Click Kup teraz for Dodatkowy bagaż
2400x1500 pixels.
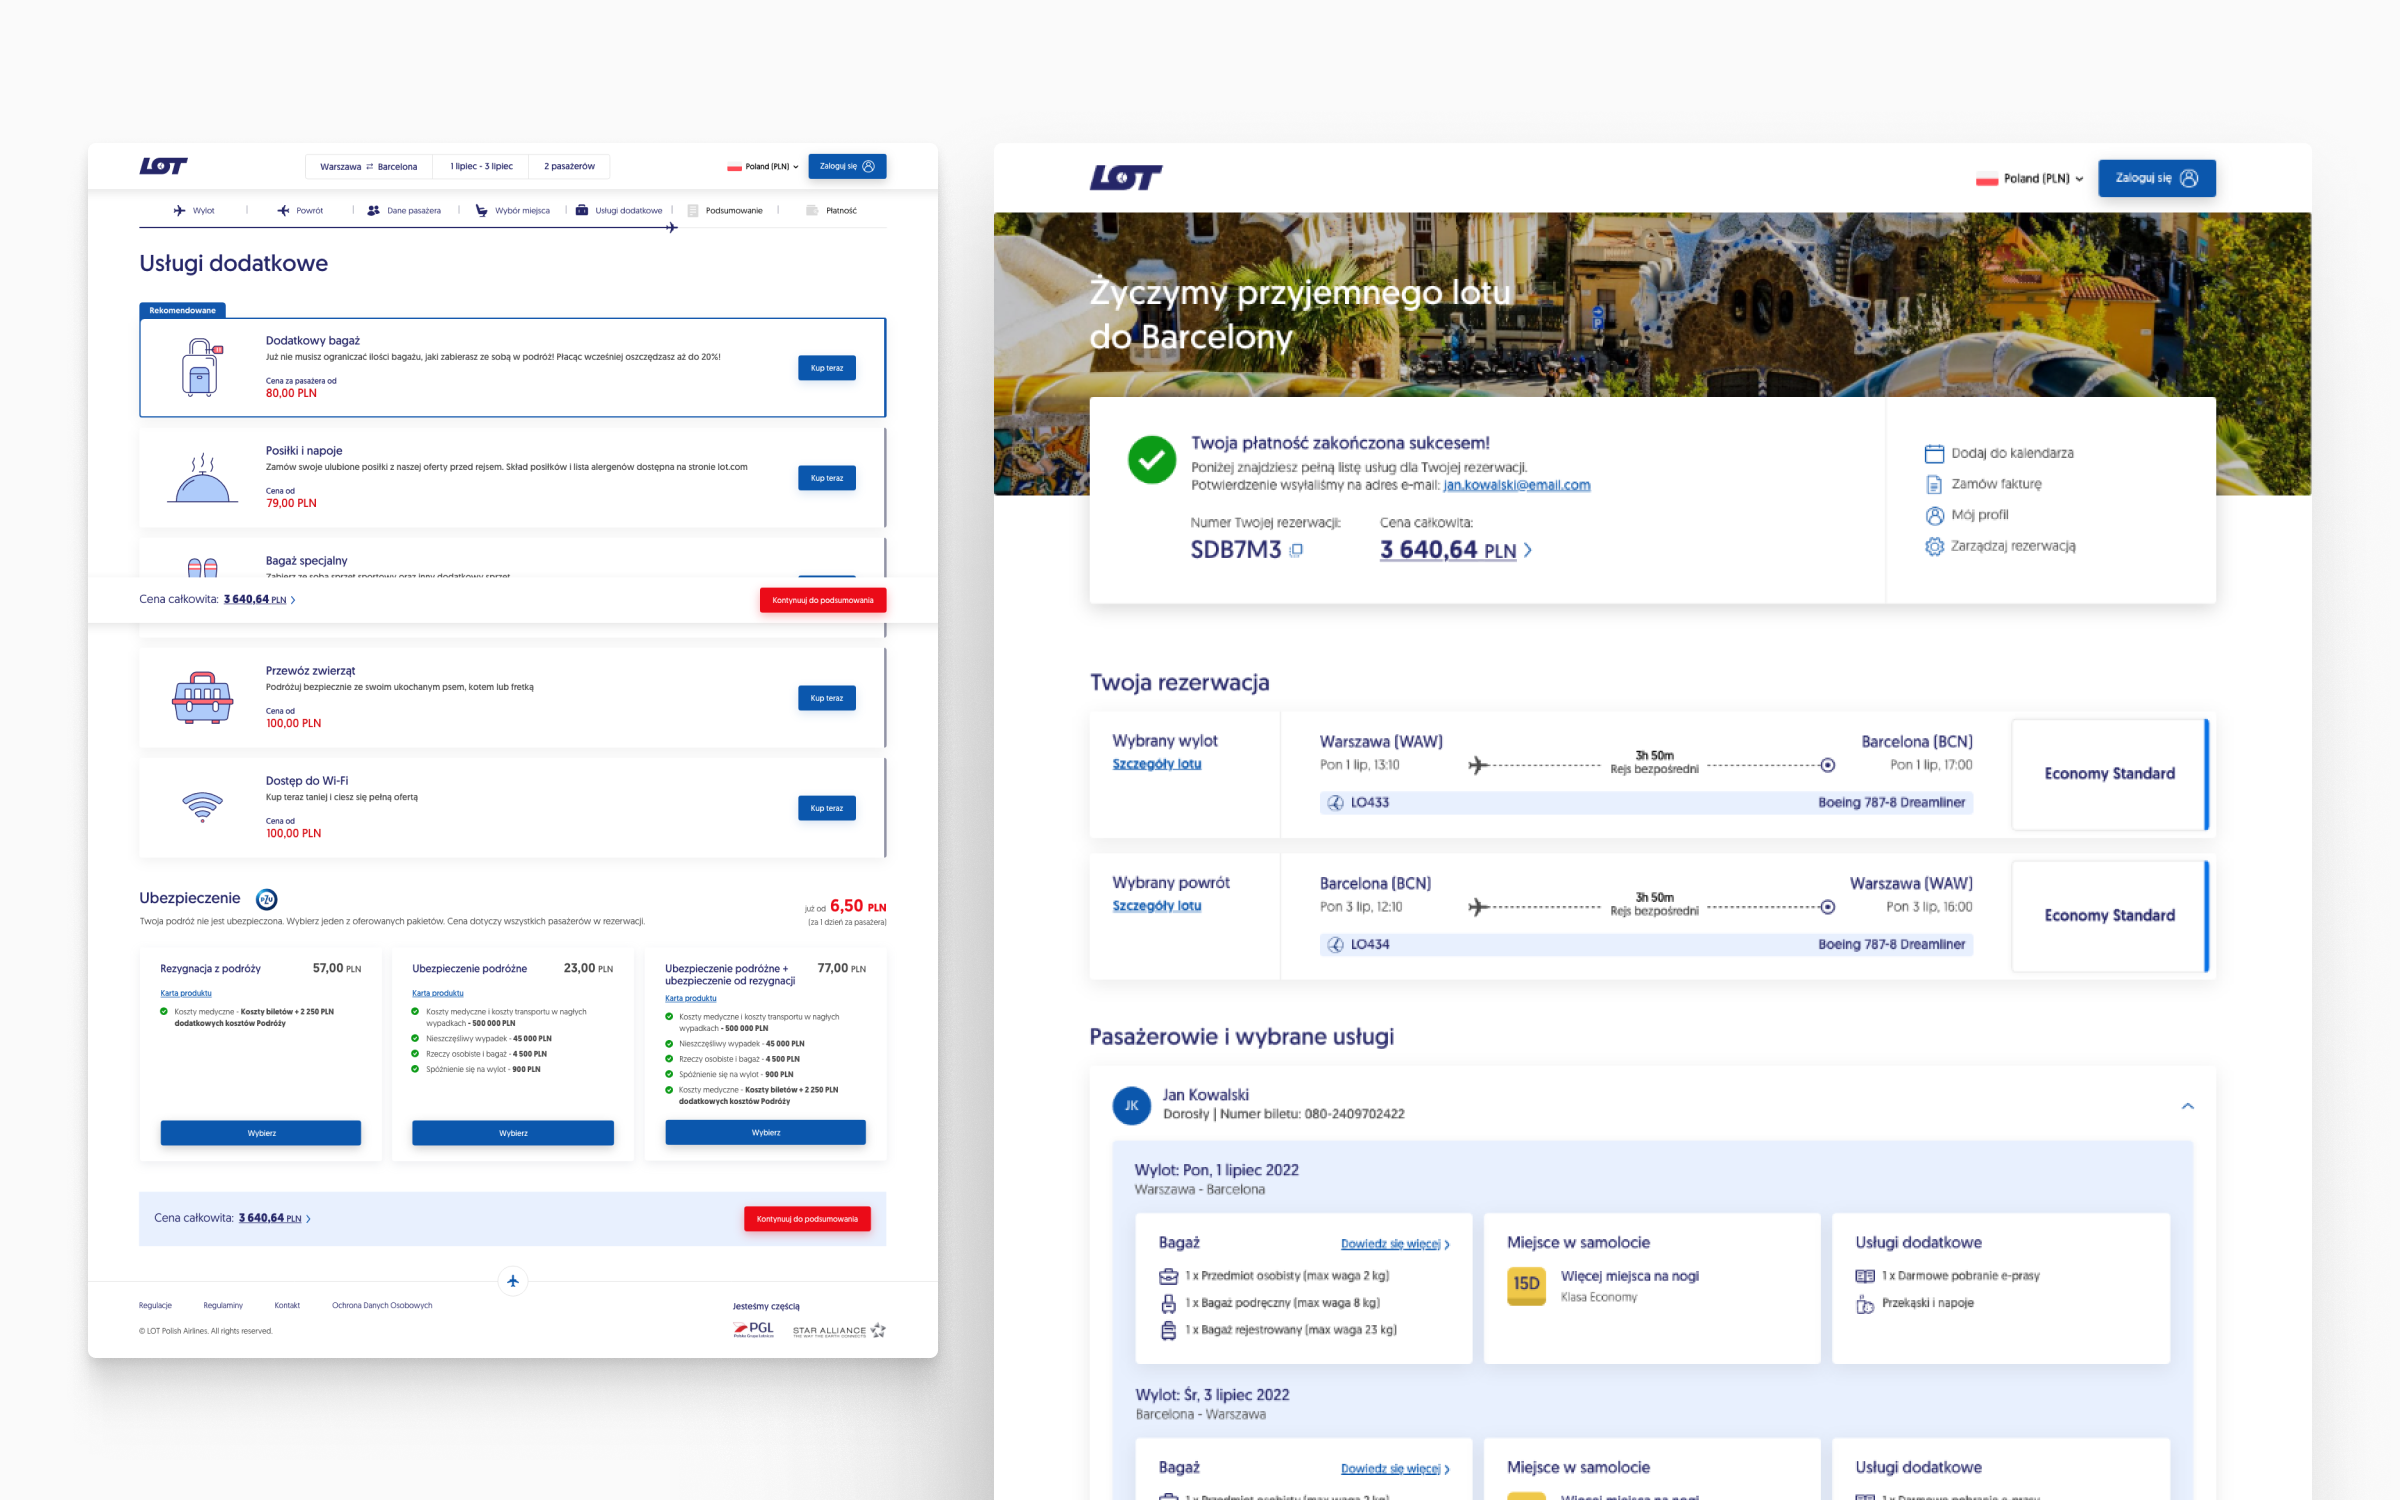[827, 368]
